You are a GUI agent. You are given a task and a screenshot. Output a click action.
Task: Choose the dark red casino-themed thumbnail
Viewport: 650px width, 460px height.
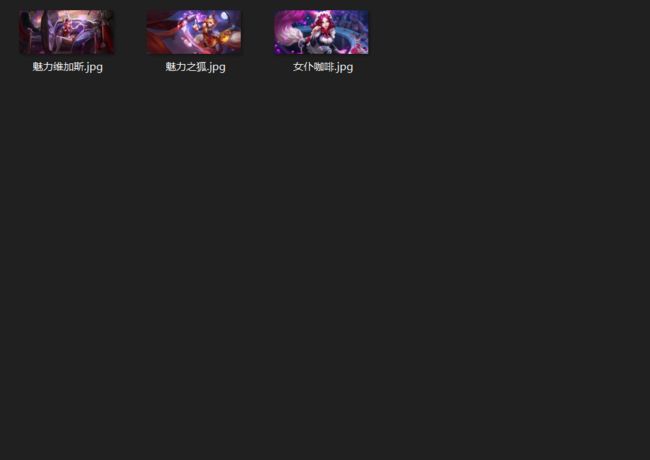67,32
